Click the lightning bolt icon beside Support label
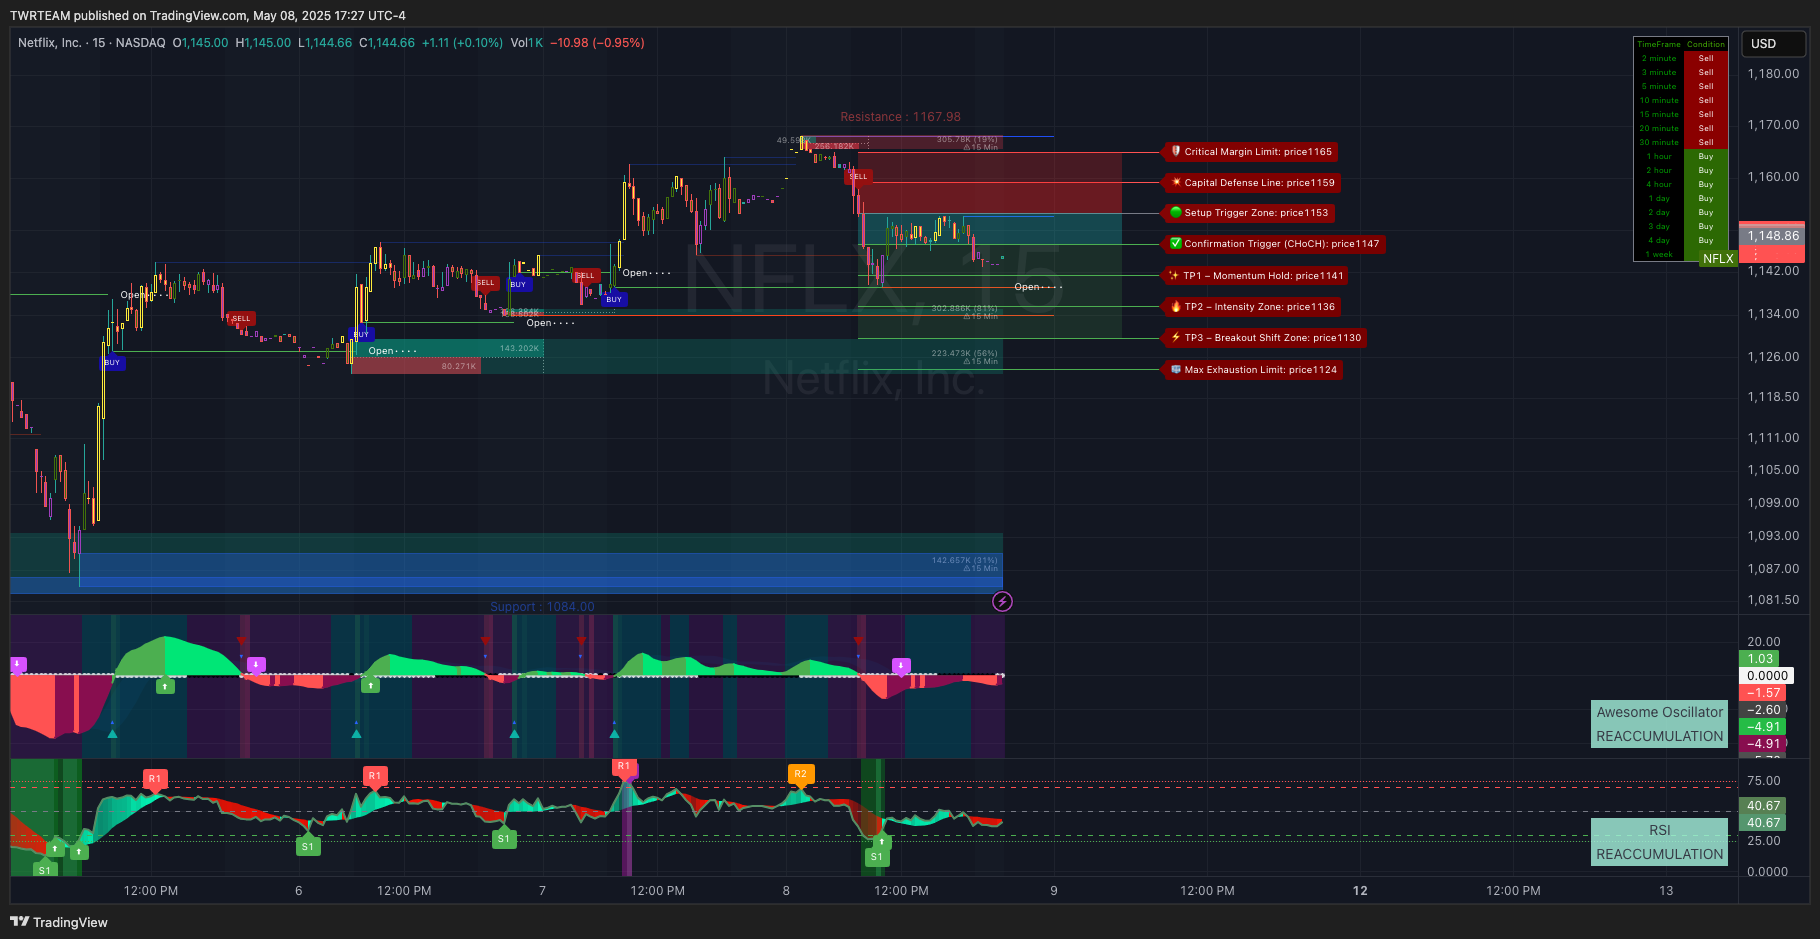This screenshot has height=939, width=1820. tap(1002, 601)
